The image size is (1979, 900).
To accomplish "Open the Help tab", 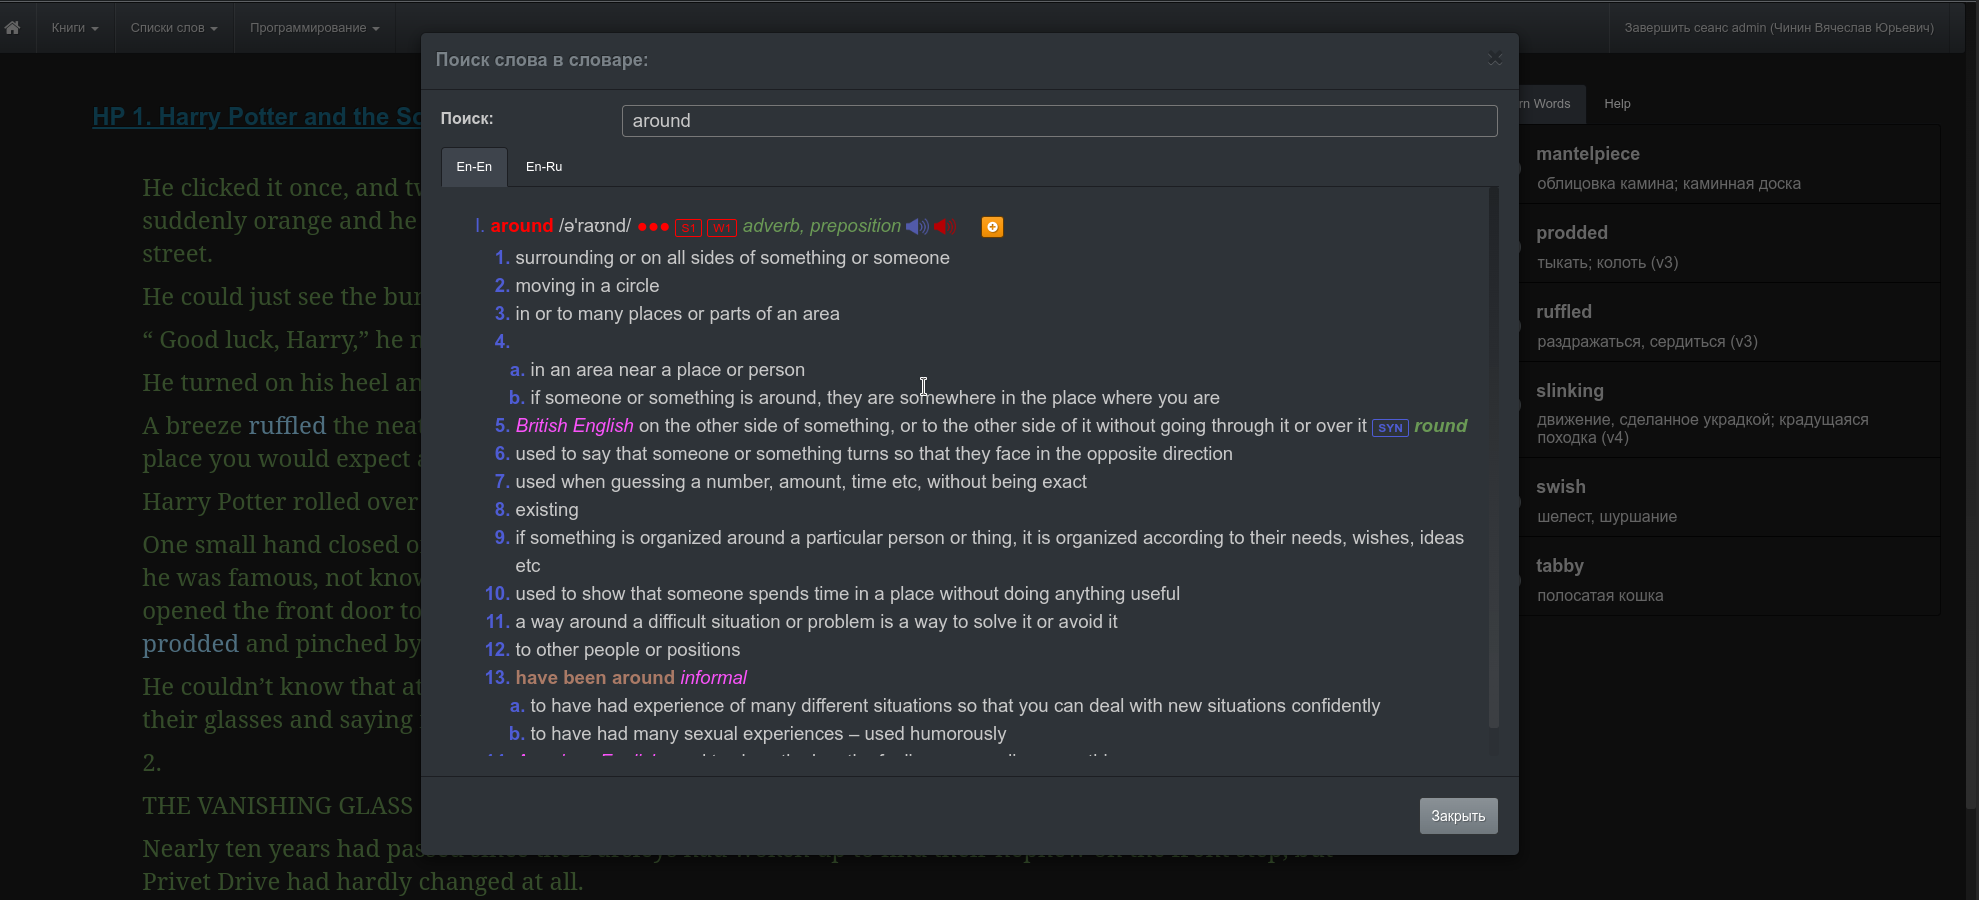I will click(1617, 104).
